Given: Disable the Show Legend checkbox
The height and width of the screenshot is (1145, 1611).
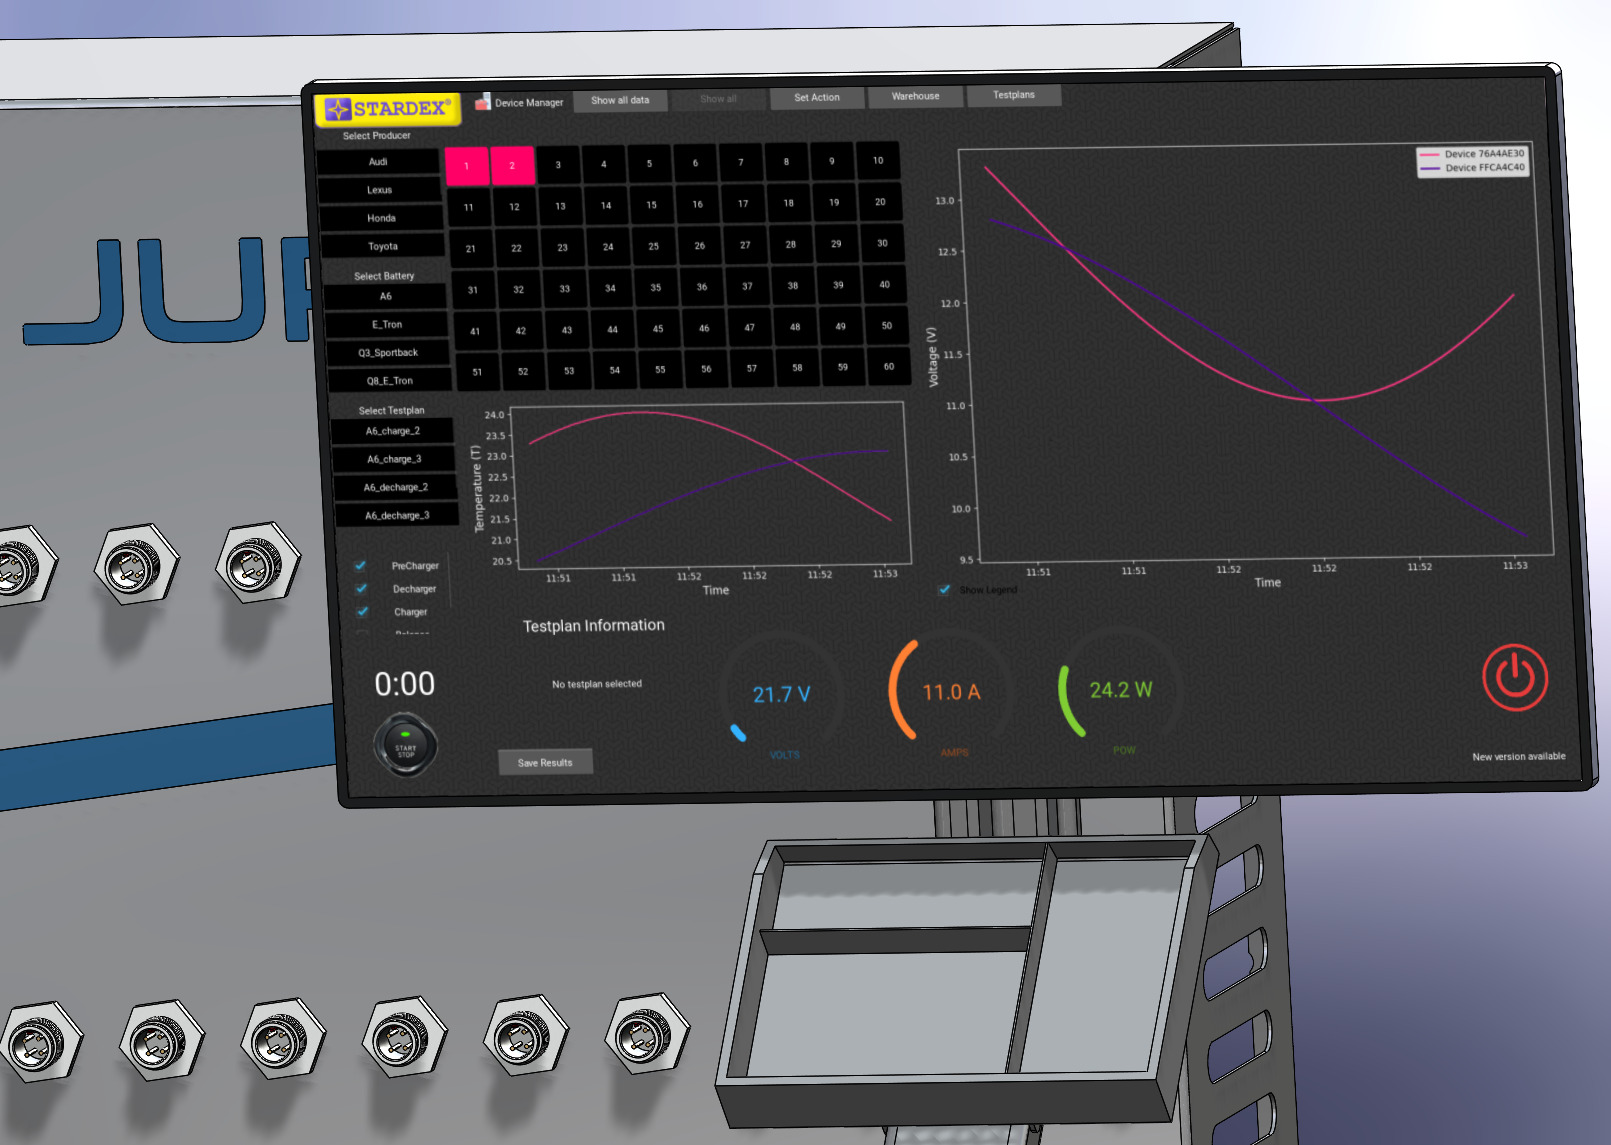Looking at the screenshot, I should 944,590.
